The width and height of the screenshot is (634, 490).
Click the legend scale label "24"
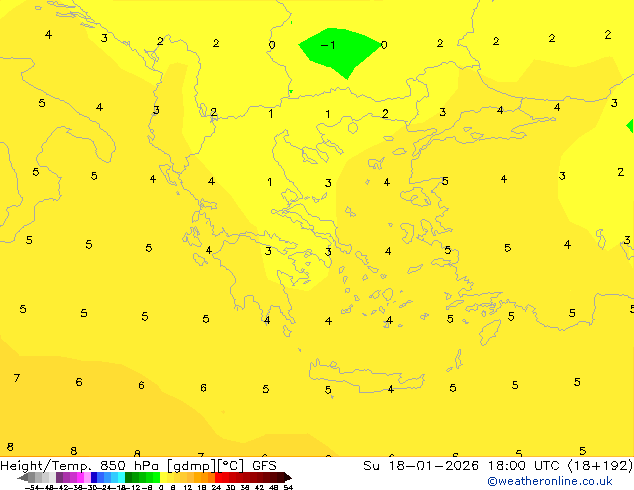click(x=216, y=487)
